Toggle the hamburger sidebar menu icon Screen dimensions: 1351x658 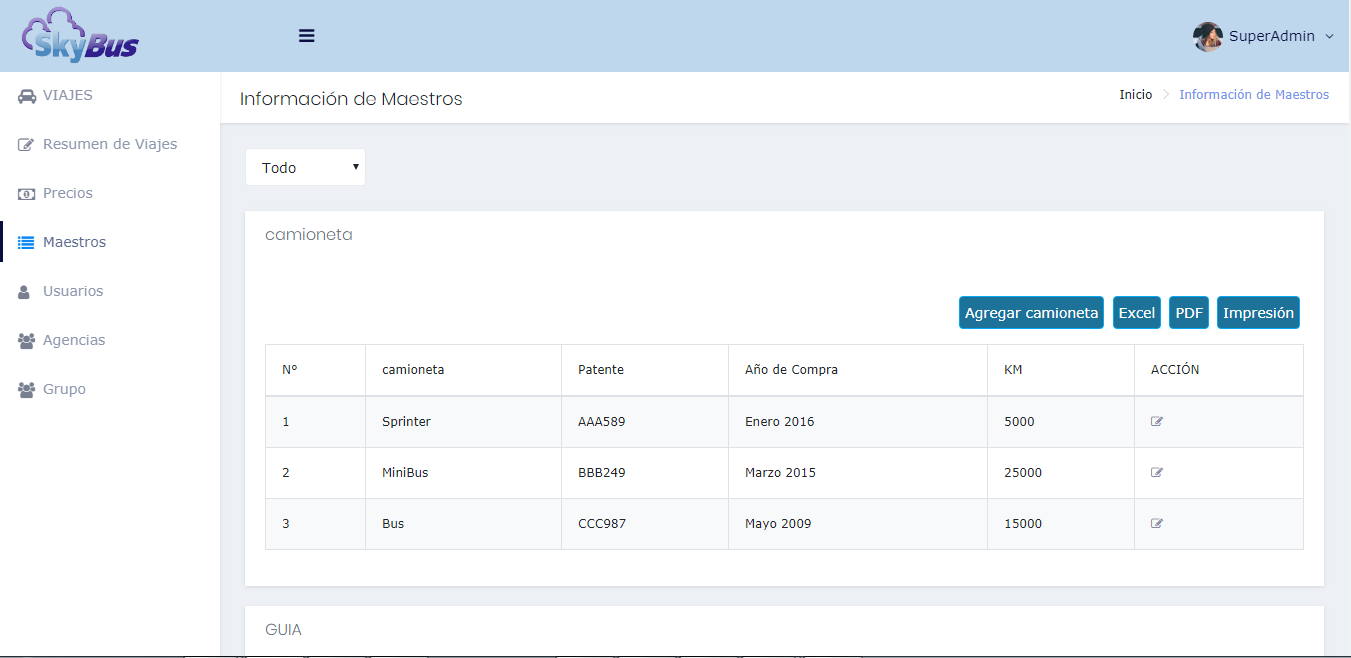pyautogui.click(x=307, y=36)
